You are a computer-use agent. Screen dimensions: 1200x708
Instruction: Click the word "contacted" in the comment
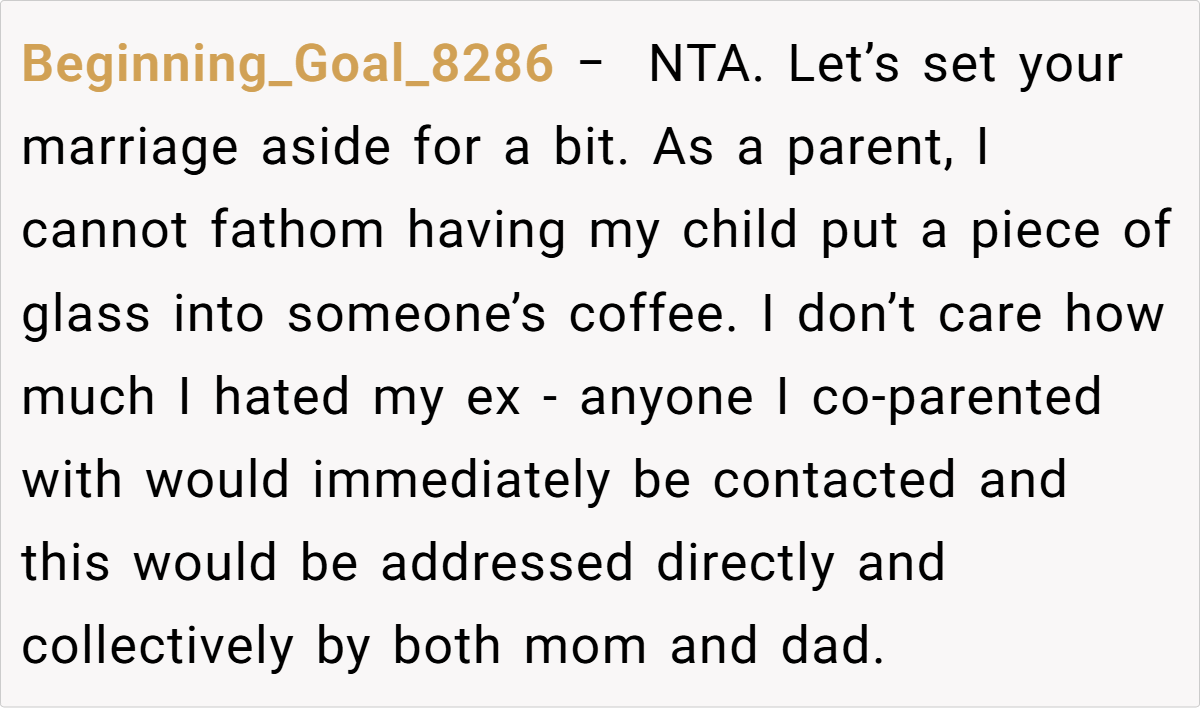835,481
